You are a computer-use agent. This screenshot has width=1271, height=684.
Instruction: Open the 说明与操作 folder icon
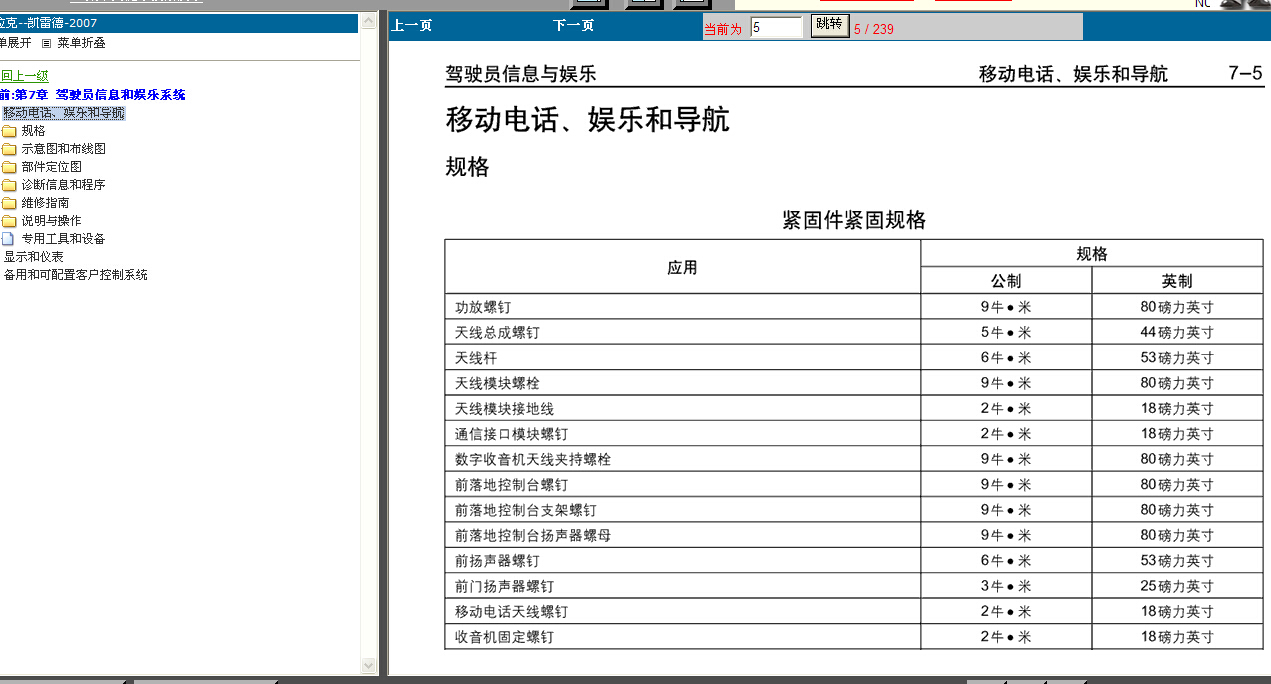pyautogui.click(x=9, y=221)
